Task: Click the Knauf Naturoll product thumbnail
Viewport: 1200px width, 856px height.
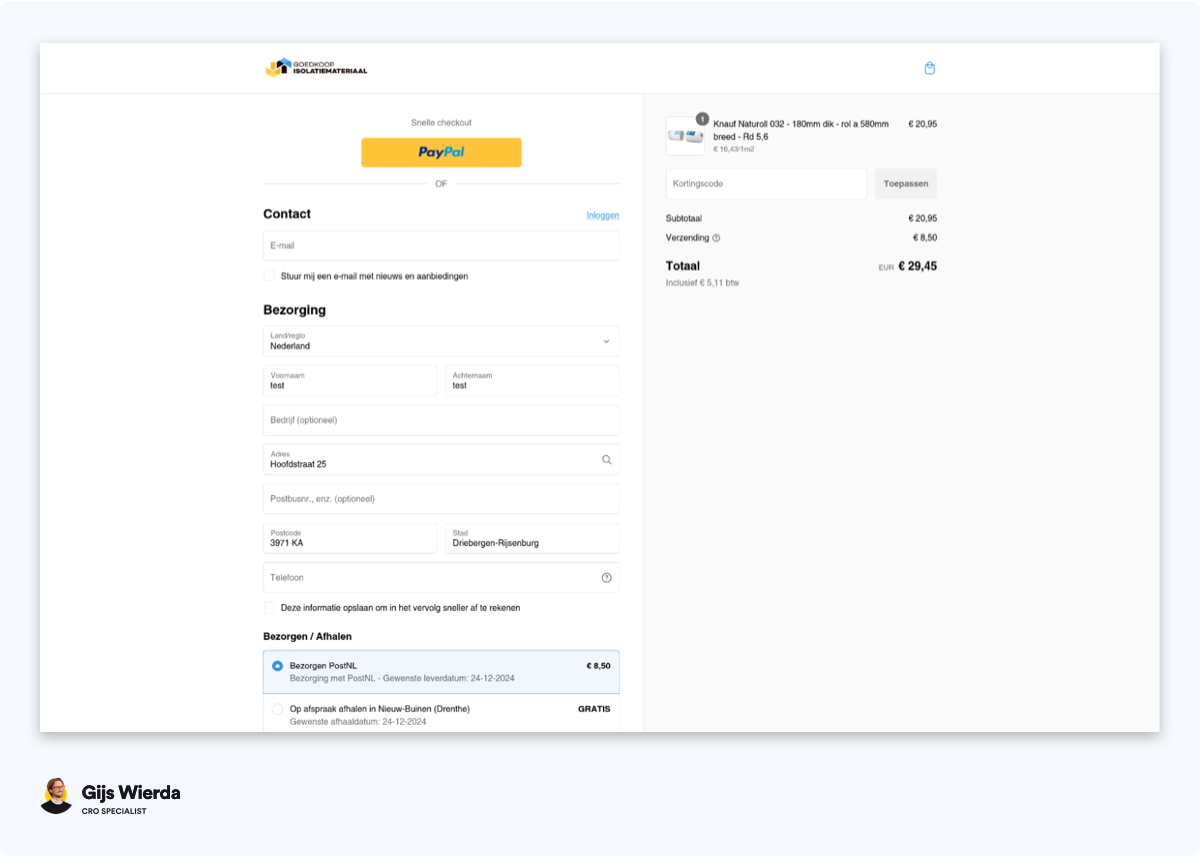Action: pyautogui.click(x=685, y=136)
